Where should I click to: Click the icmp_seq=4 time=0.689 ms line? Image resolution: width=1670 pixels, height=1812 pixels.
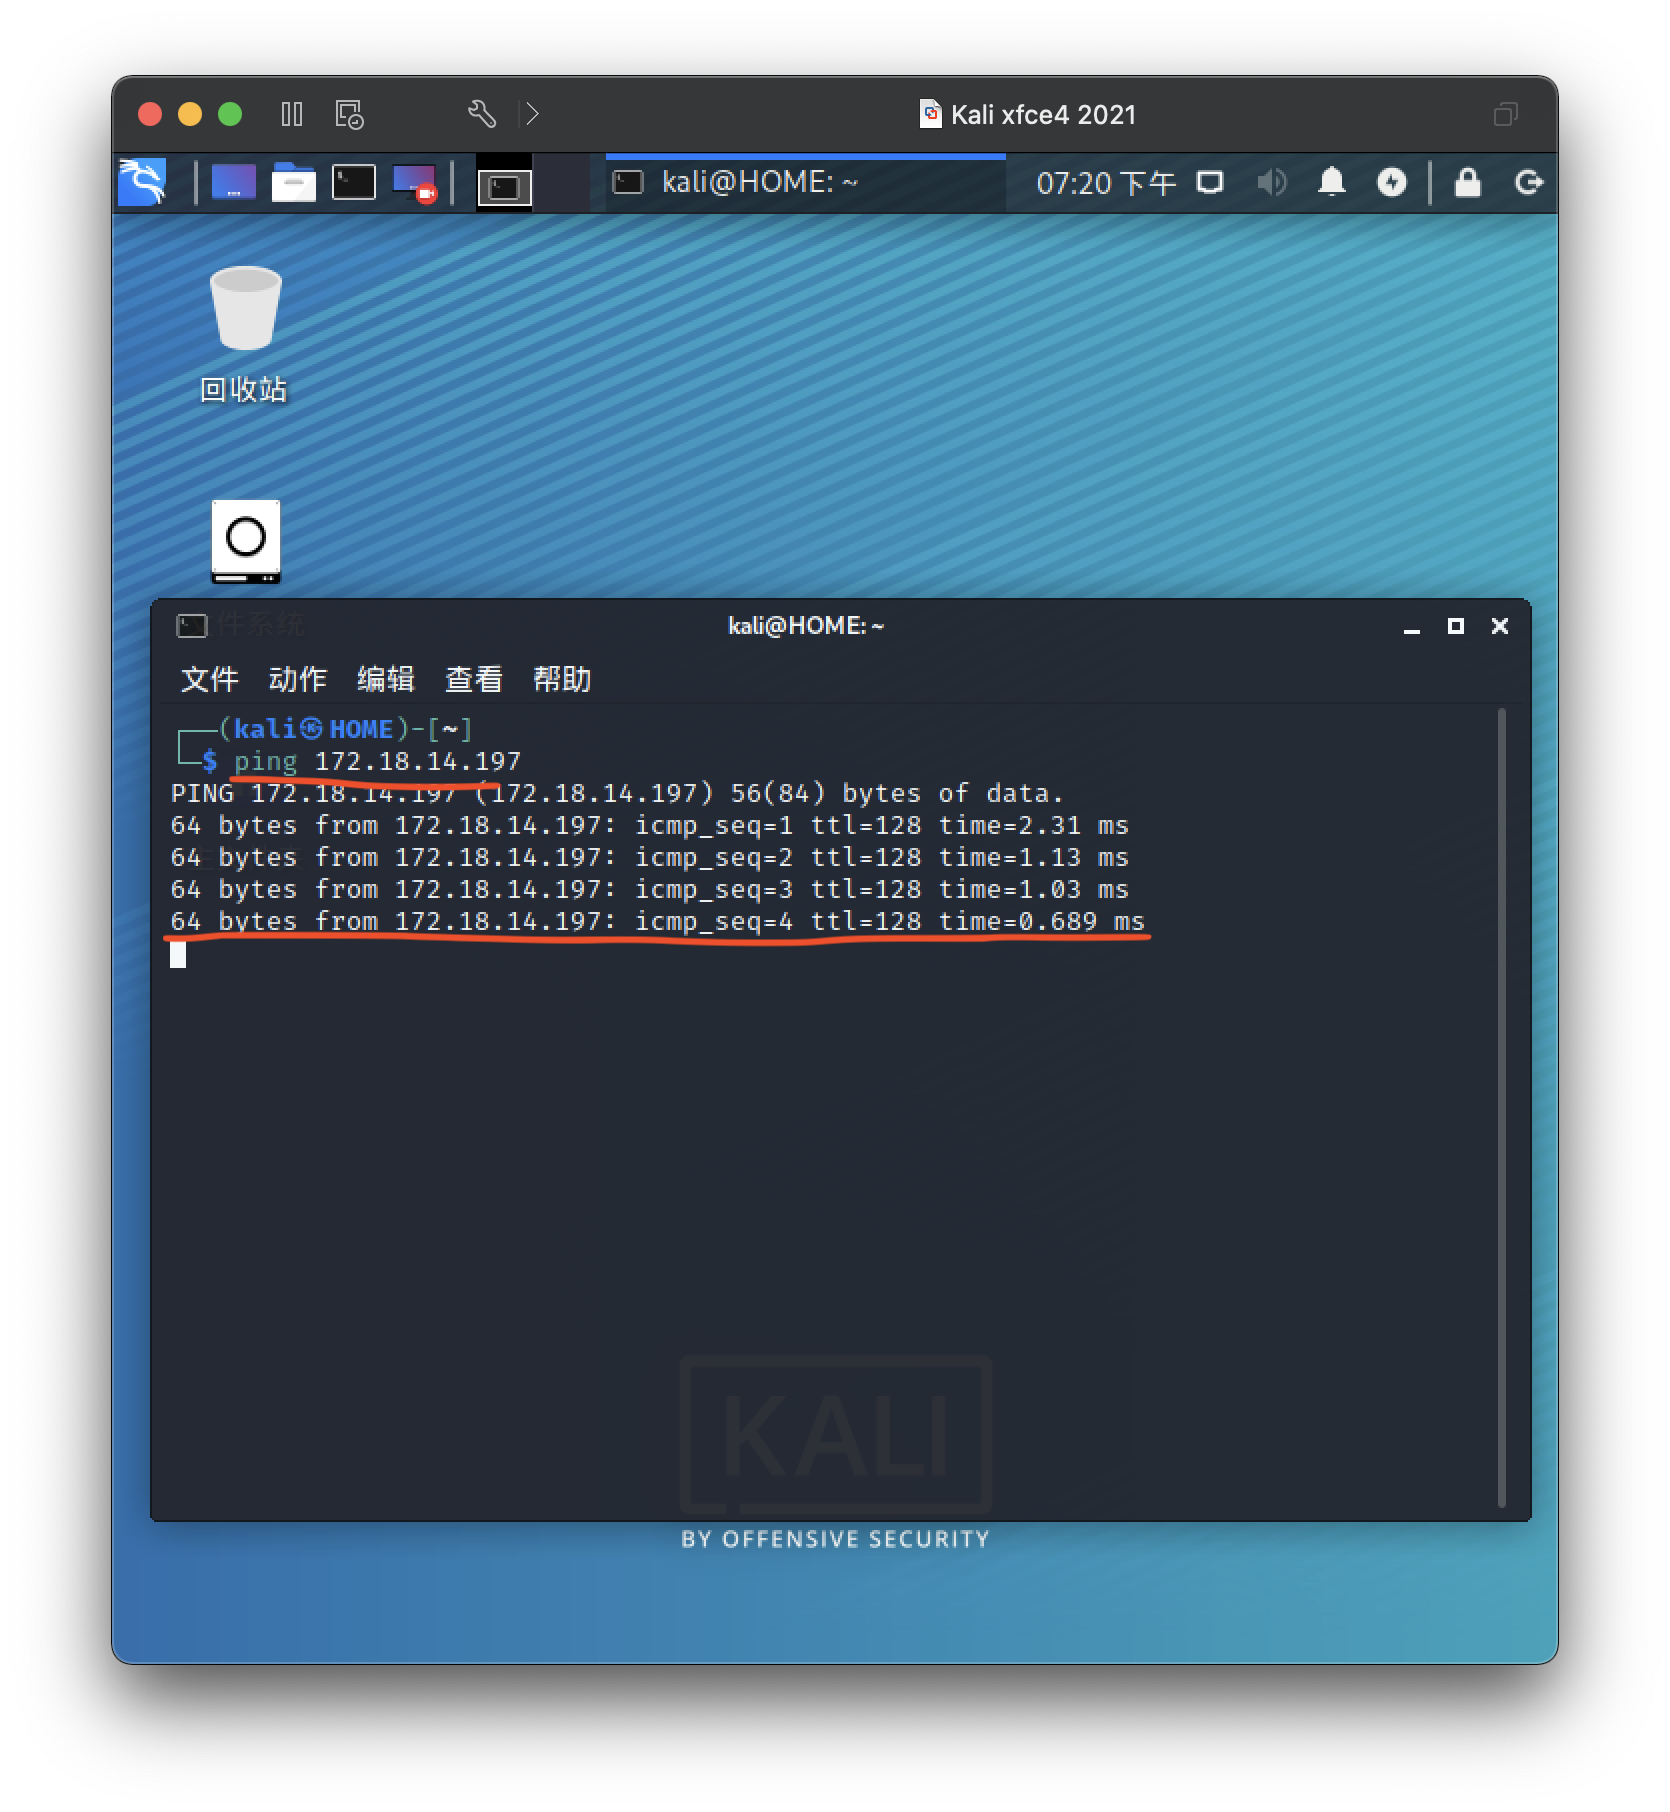point(657,922)
